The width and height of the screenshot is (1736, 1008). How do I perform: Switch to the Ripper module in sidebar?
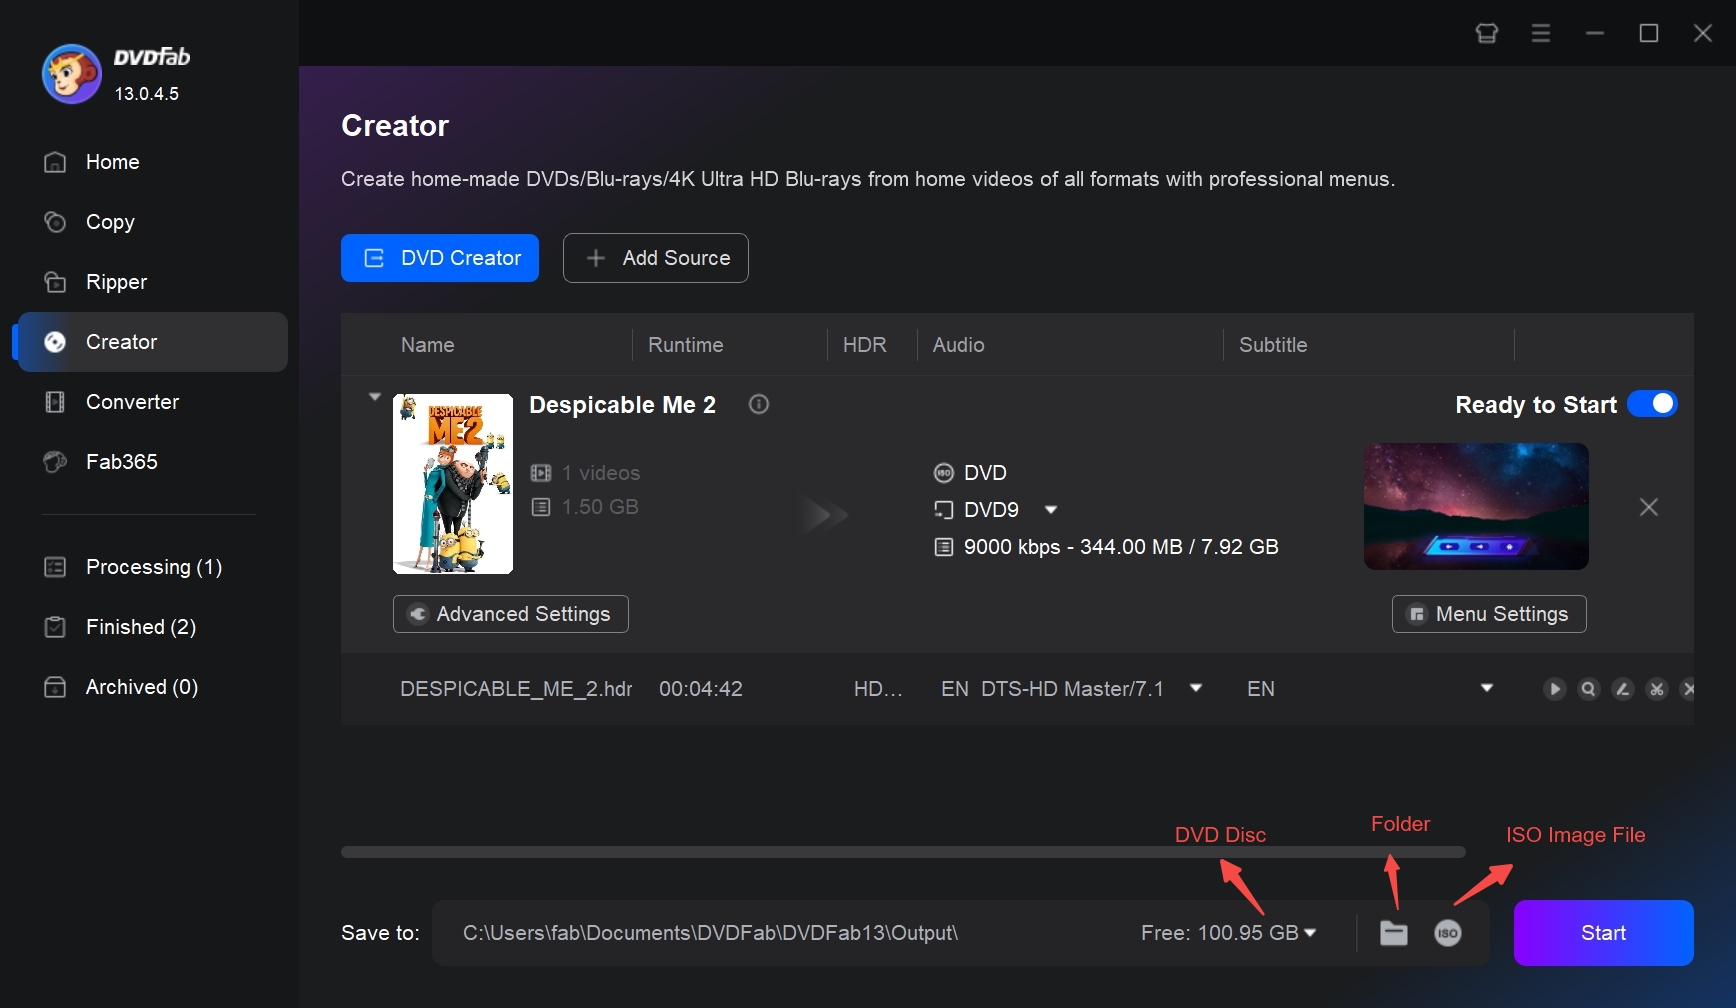point(115,281)
